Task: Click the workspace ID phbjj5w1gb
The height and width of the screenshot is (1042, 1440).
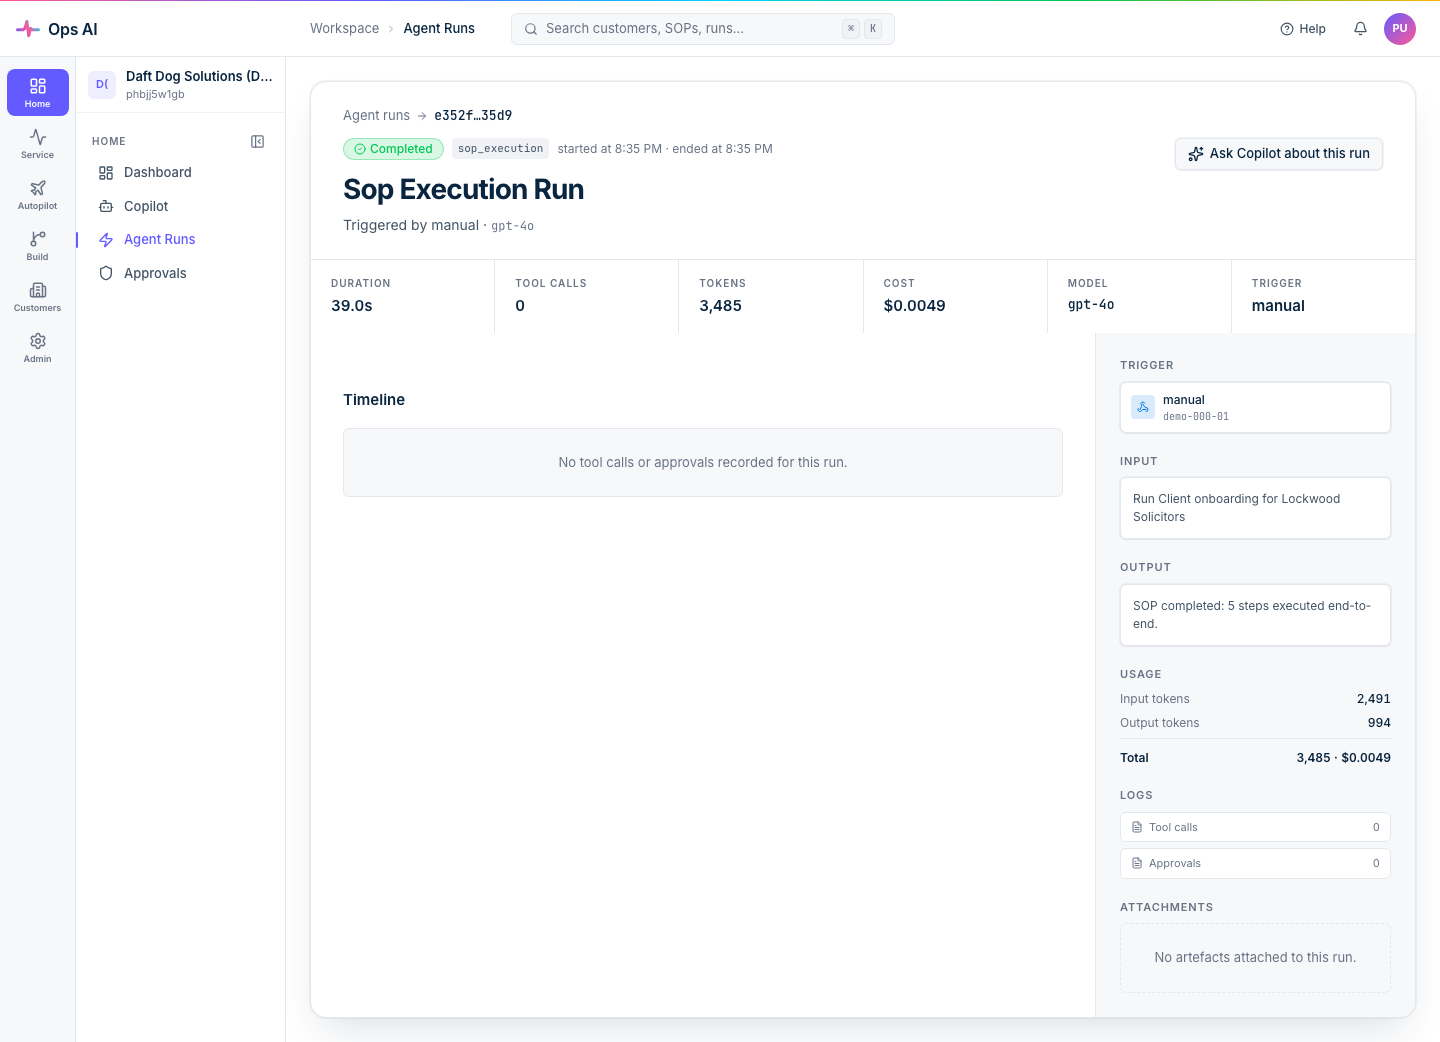Action: tap(155, 95)
